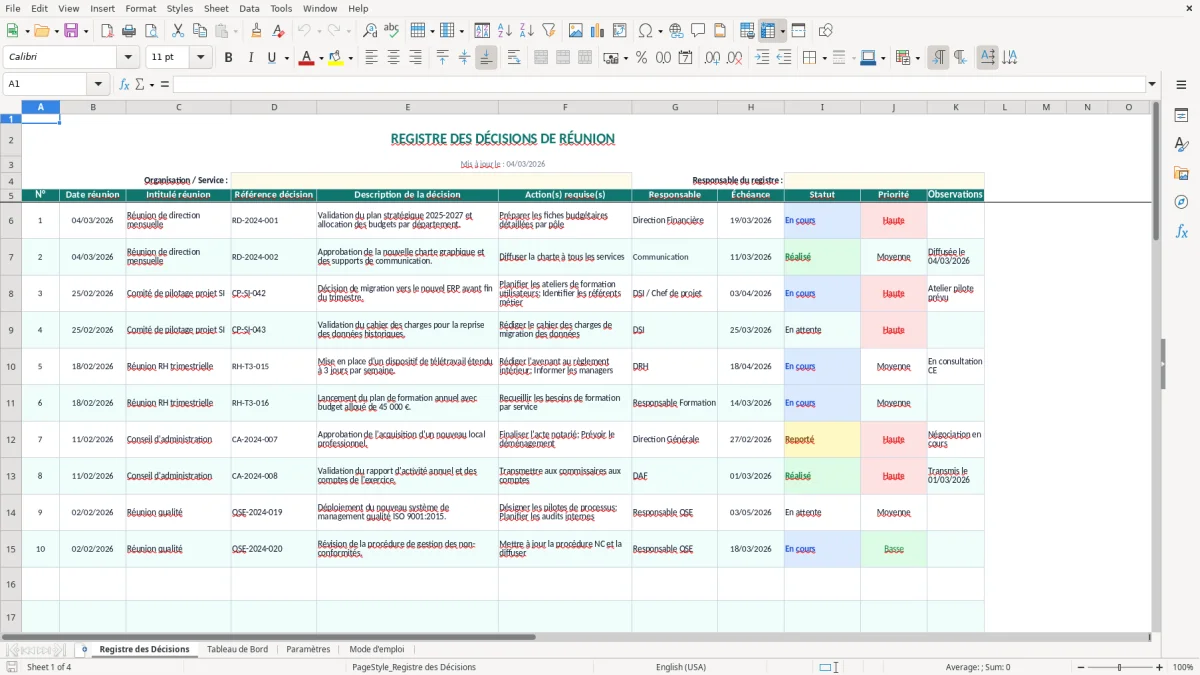Image resolution: width=1200 pixels, height=675 pixels.
Task: Open the Sheet menu
Action: tap(216, 8)
